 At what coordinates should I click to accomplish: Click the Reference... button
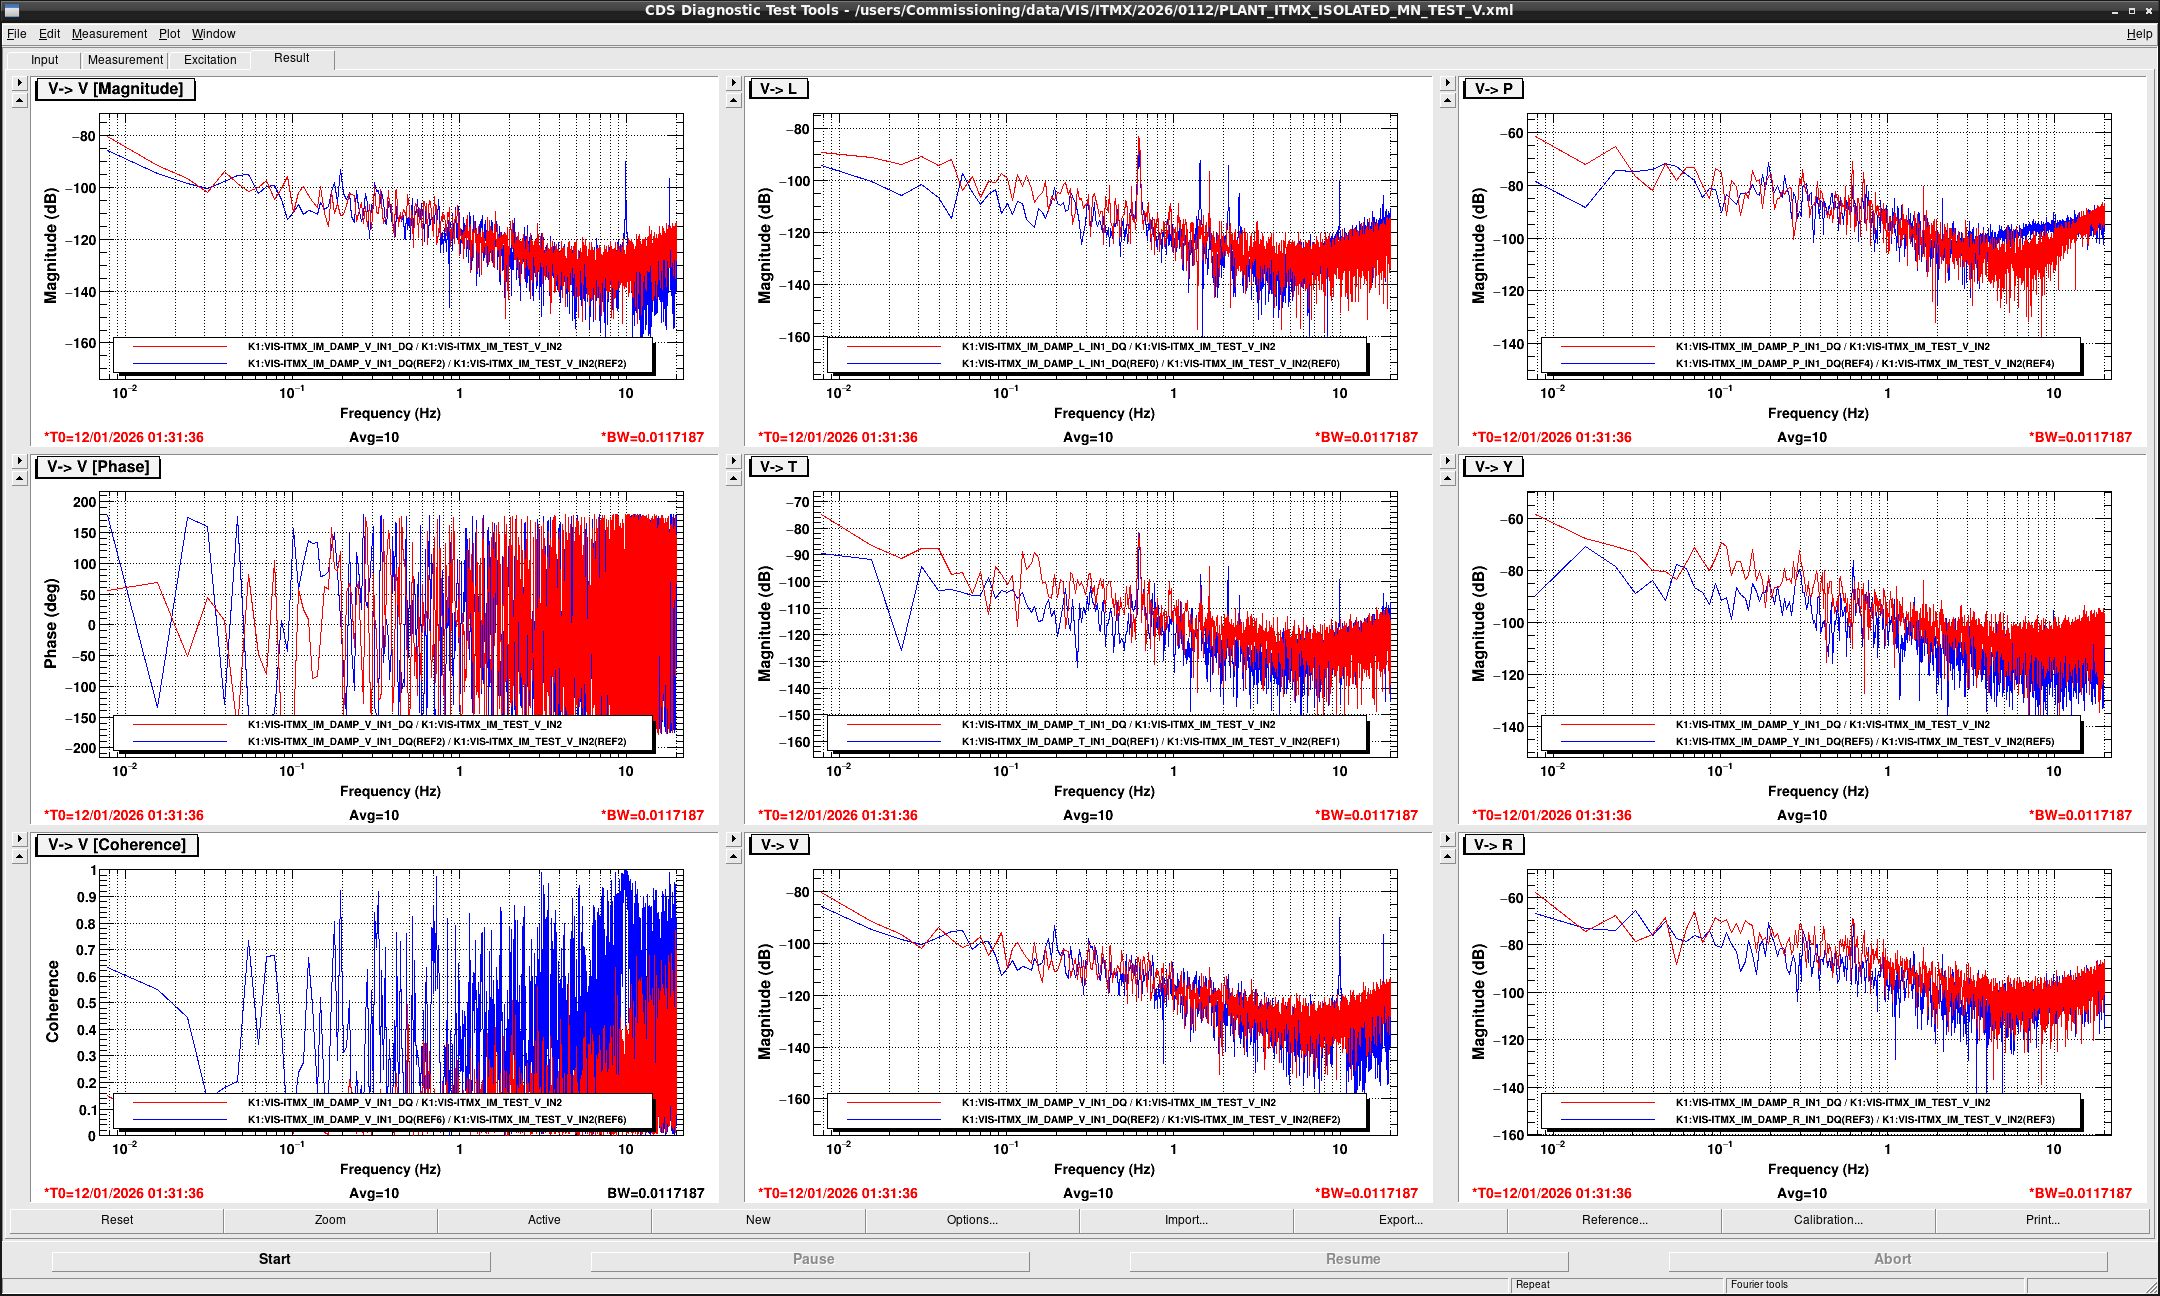tap(1614, 1220)
